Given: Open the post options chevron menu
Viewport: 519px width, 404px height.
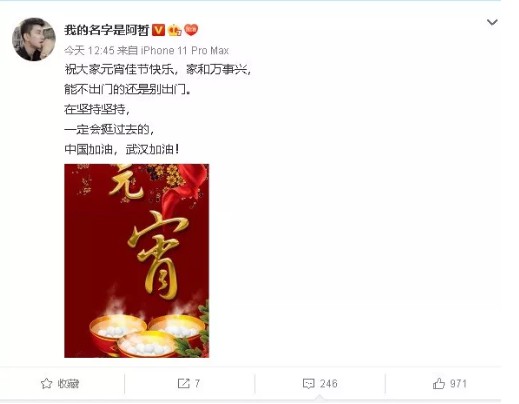Looking at the screenshot, I should pyautogui.click(x=492, y=22).
